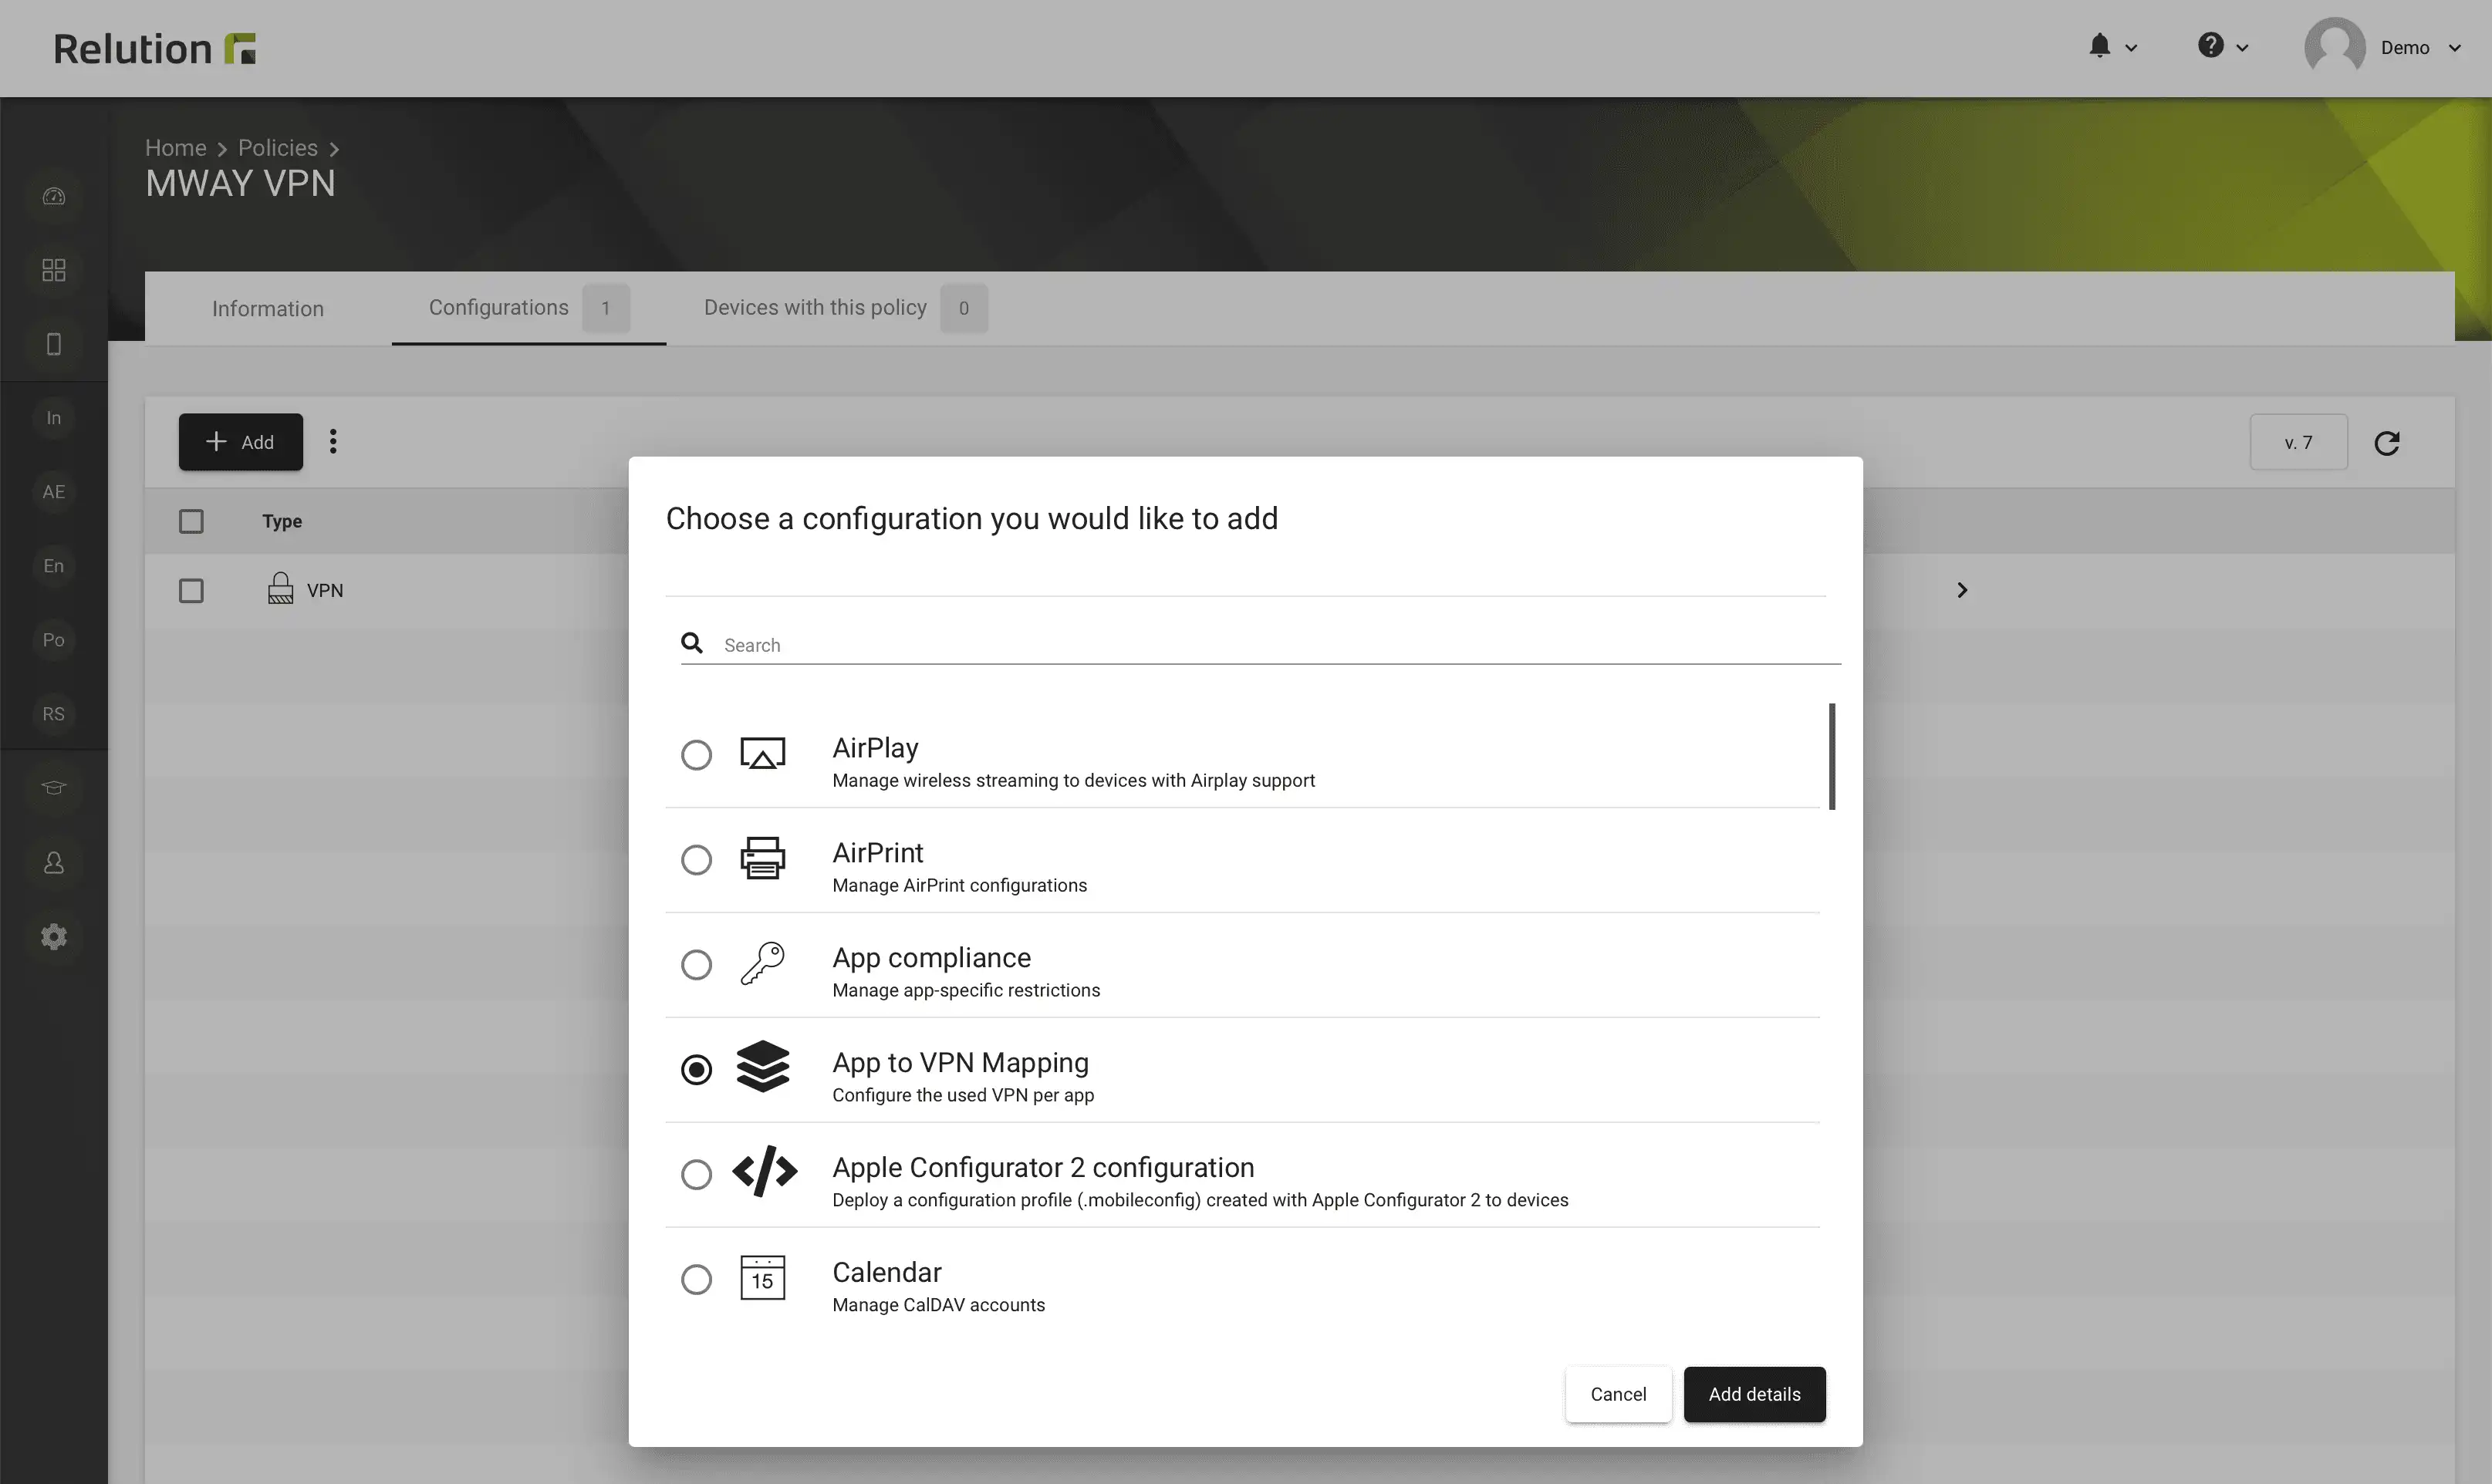Open the devices phone sidebar icon

point(54,344)
